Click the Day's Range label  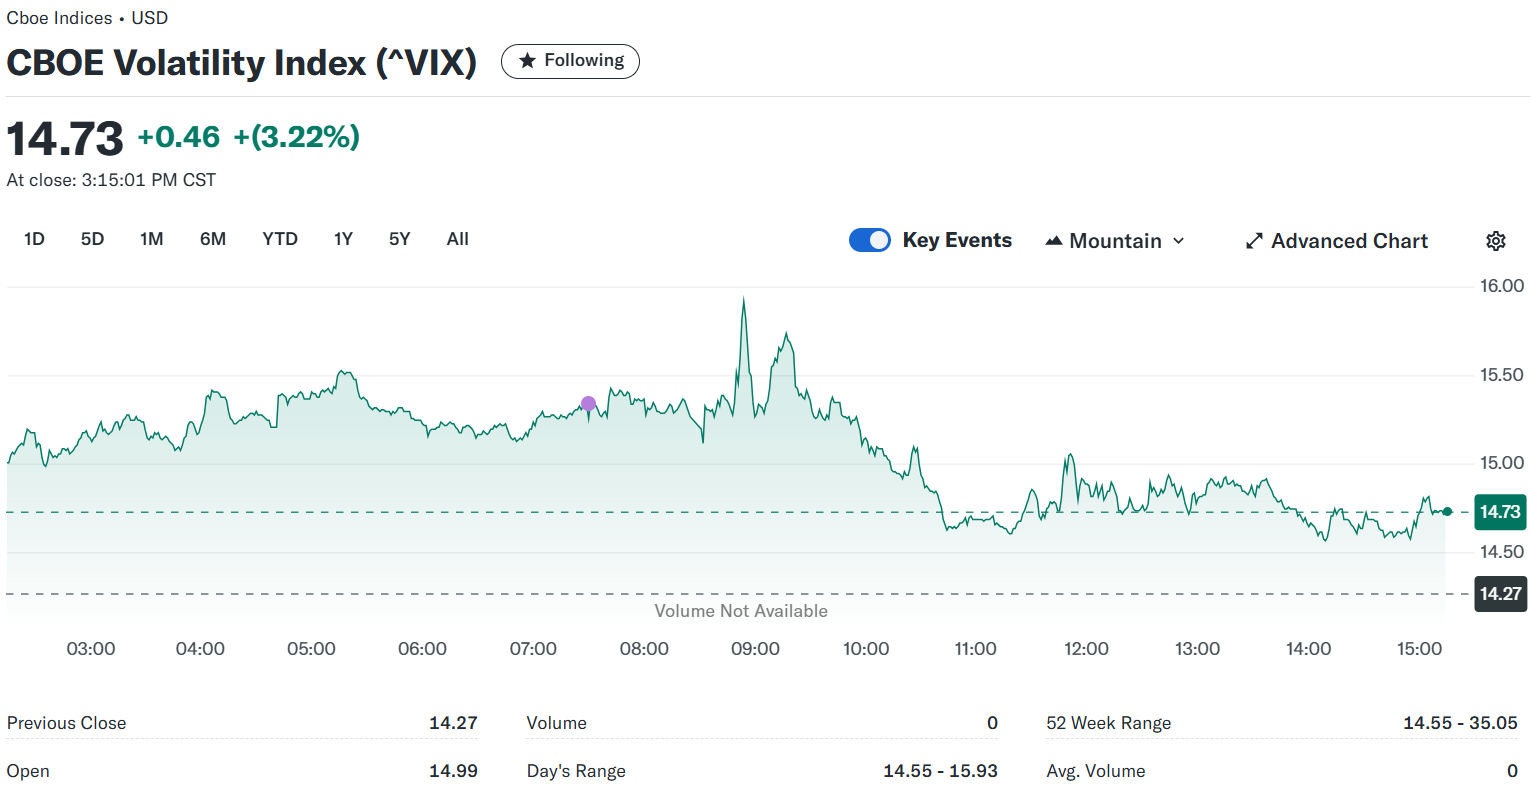point(576,771)
